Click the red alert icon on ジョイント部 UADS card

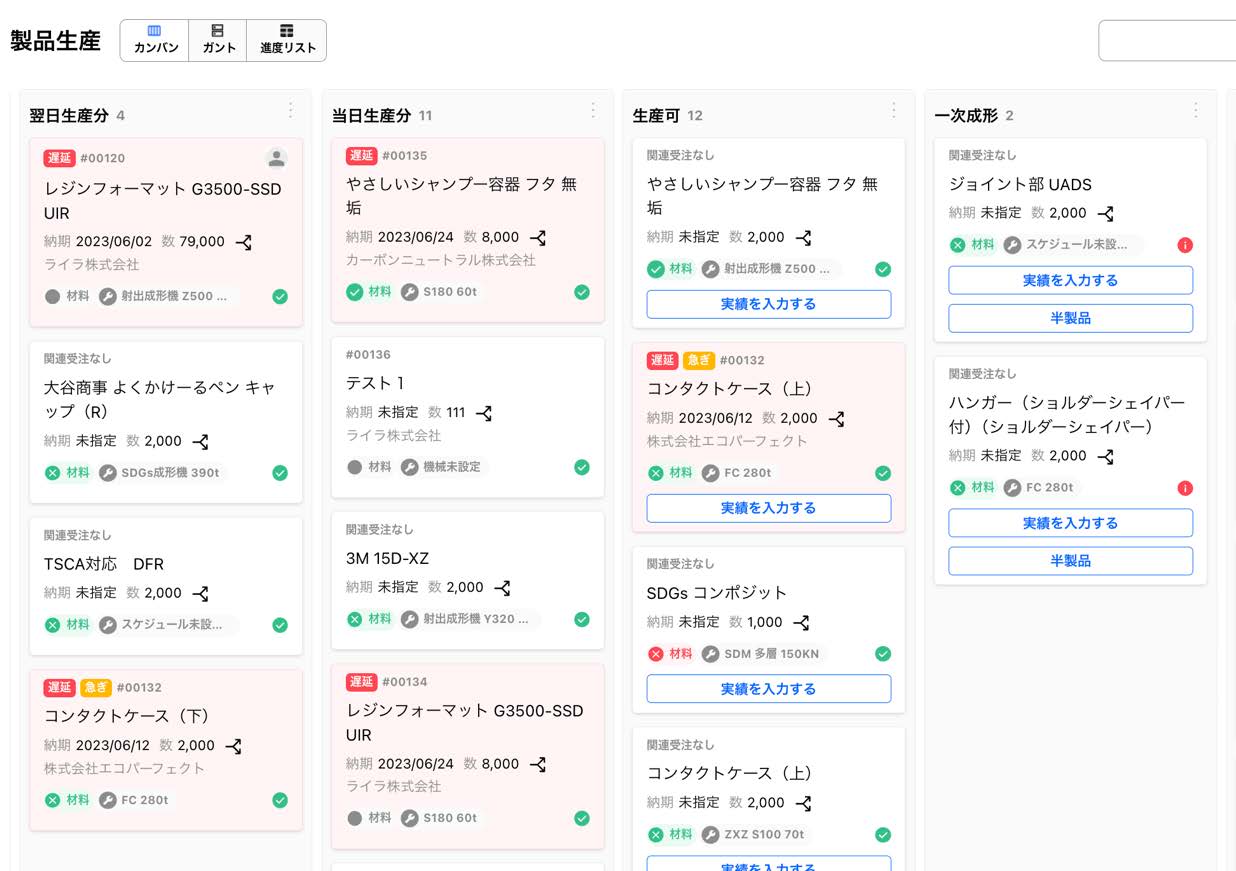click(1185, 245)
